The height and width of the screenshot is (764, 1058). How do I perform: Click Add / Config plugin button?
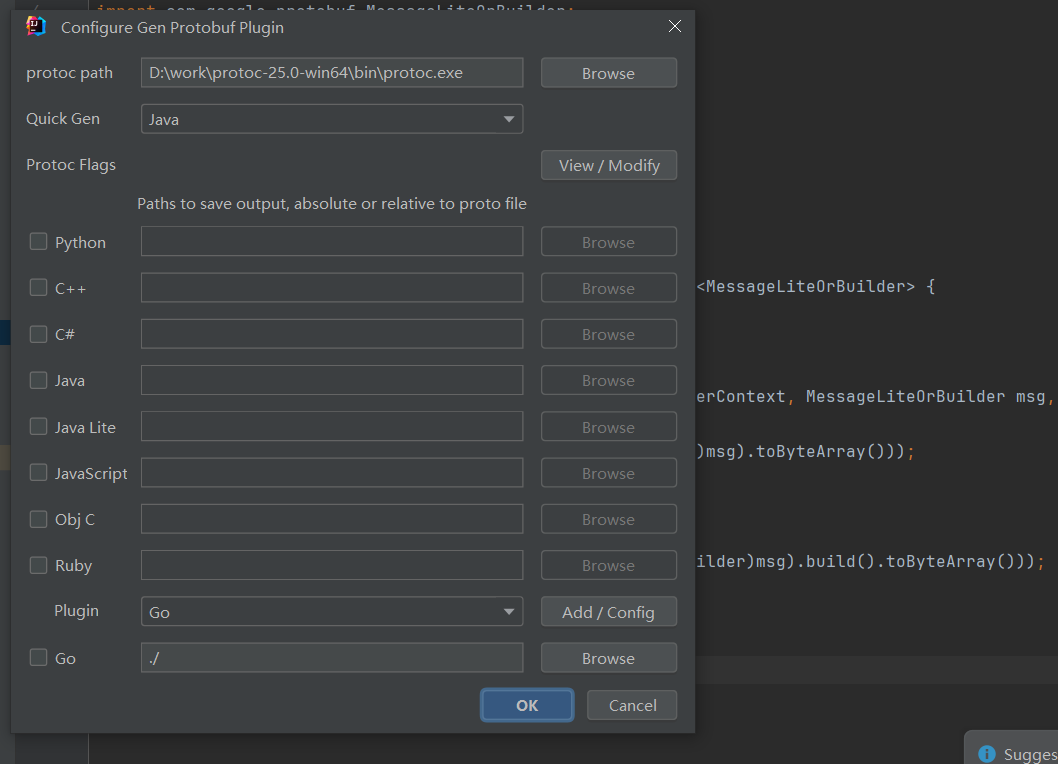coord(609,611)
